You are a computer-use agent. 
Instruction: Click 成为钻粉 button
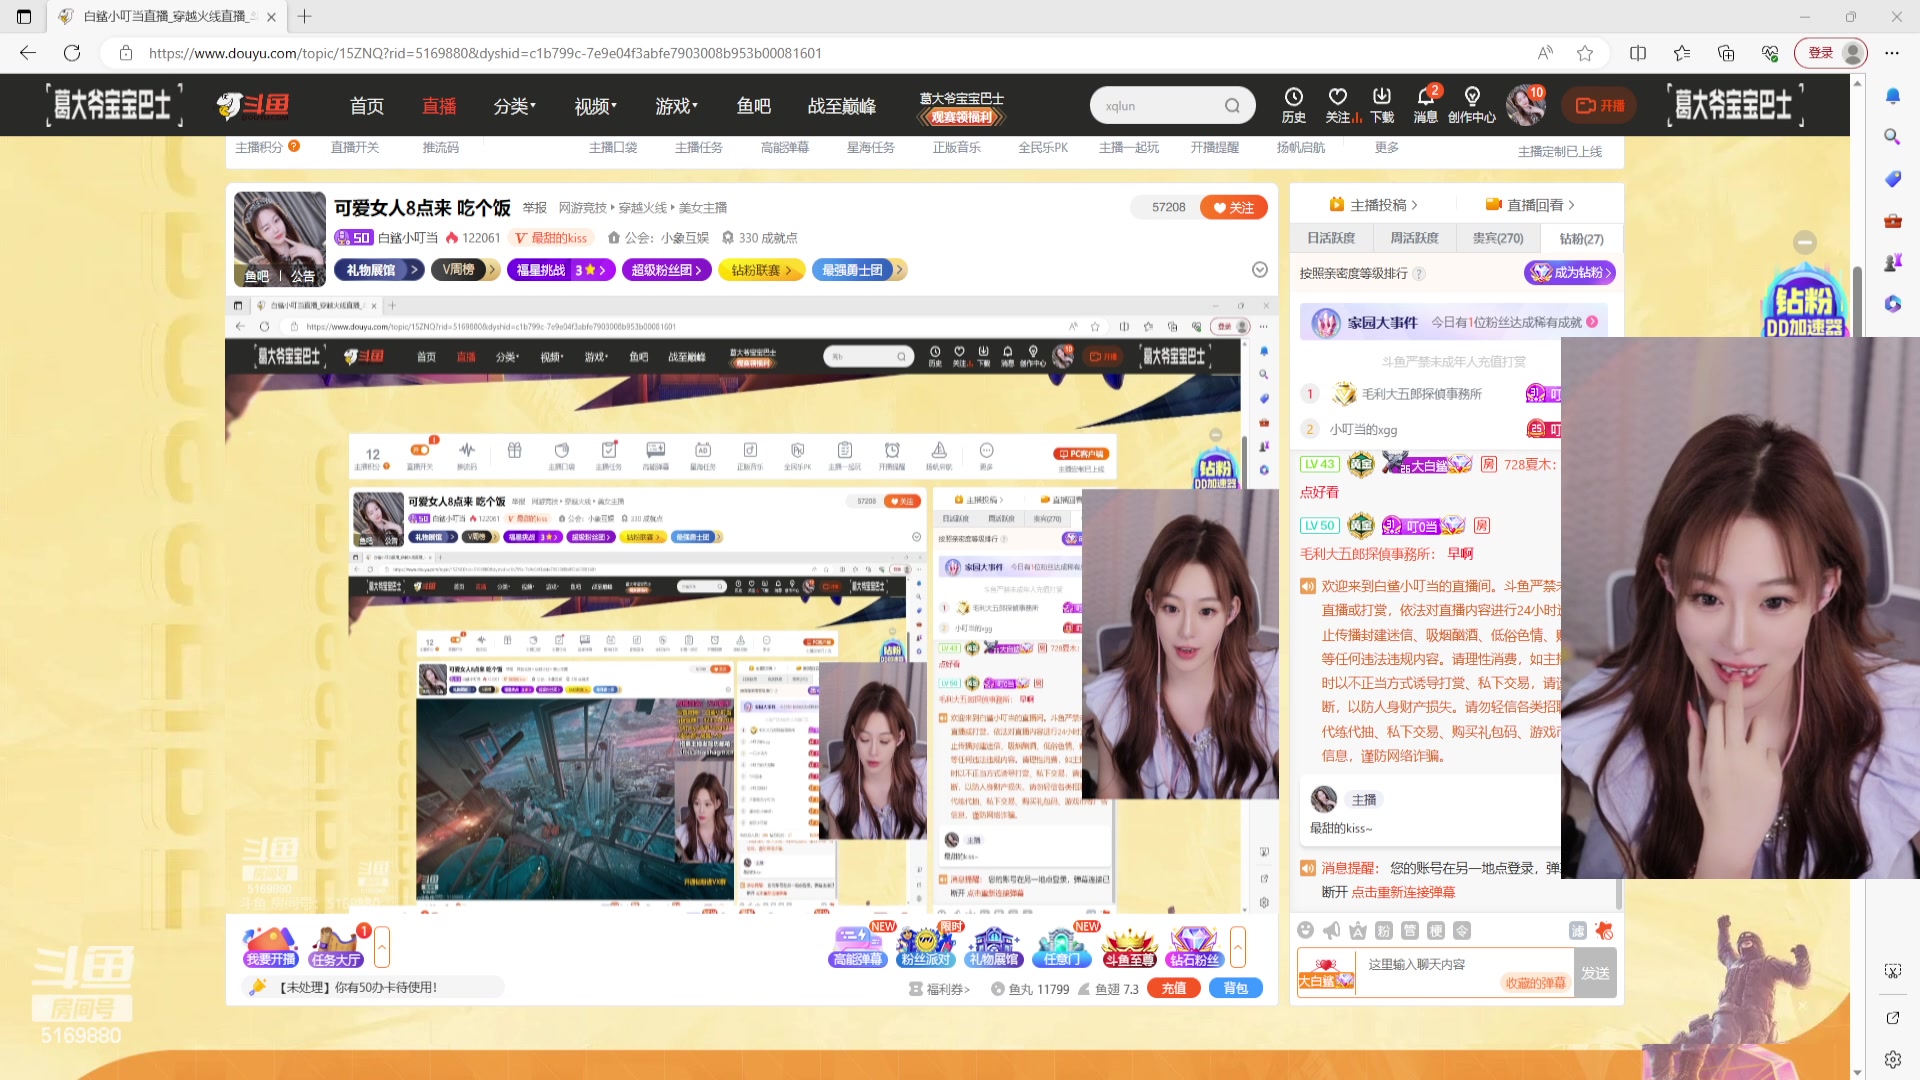pos(1570,272)
